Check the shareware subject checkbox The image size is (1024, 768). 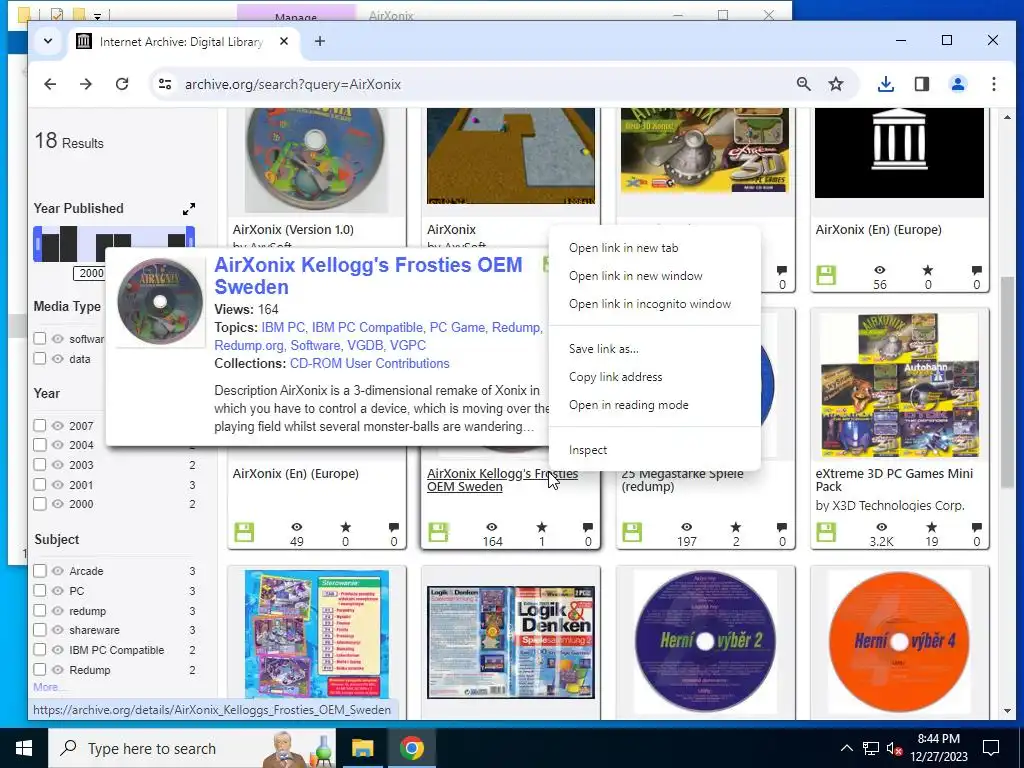(40, 630)
